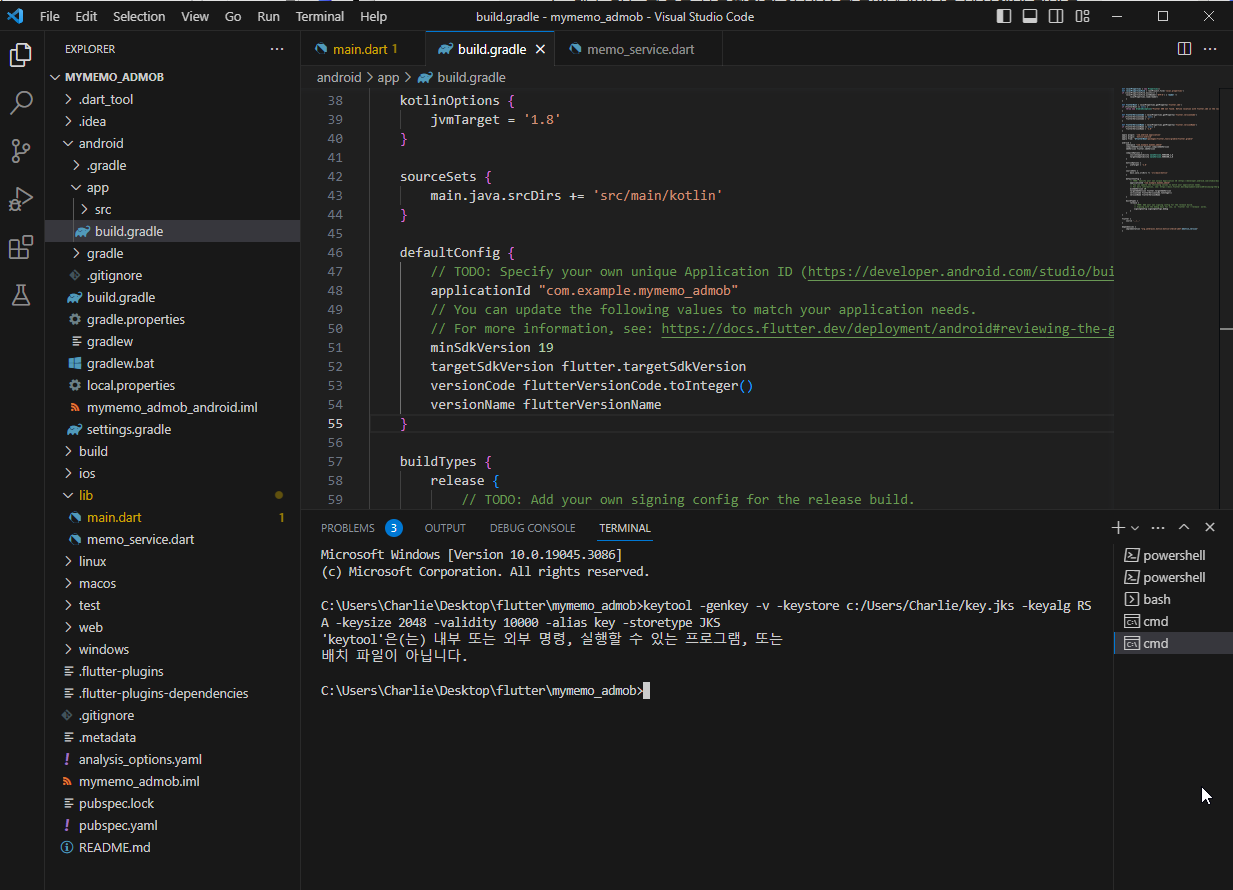
Task: Click the split editor right icon
Action: tap(1184, 49)
